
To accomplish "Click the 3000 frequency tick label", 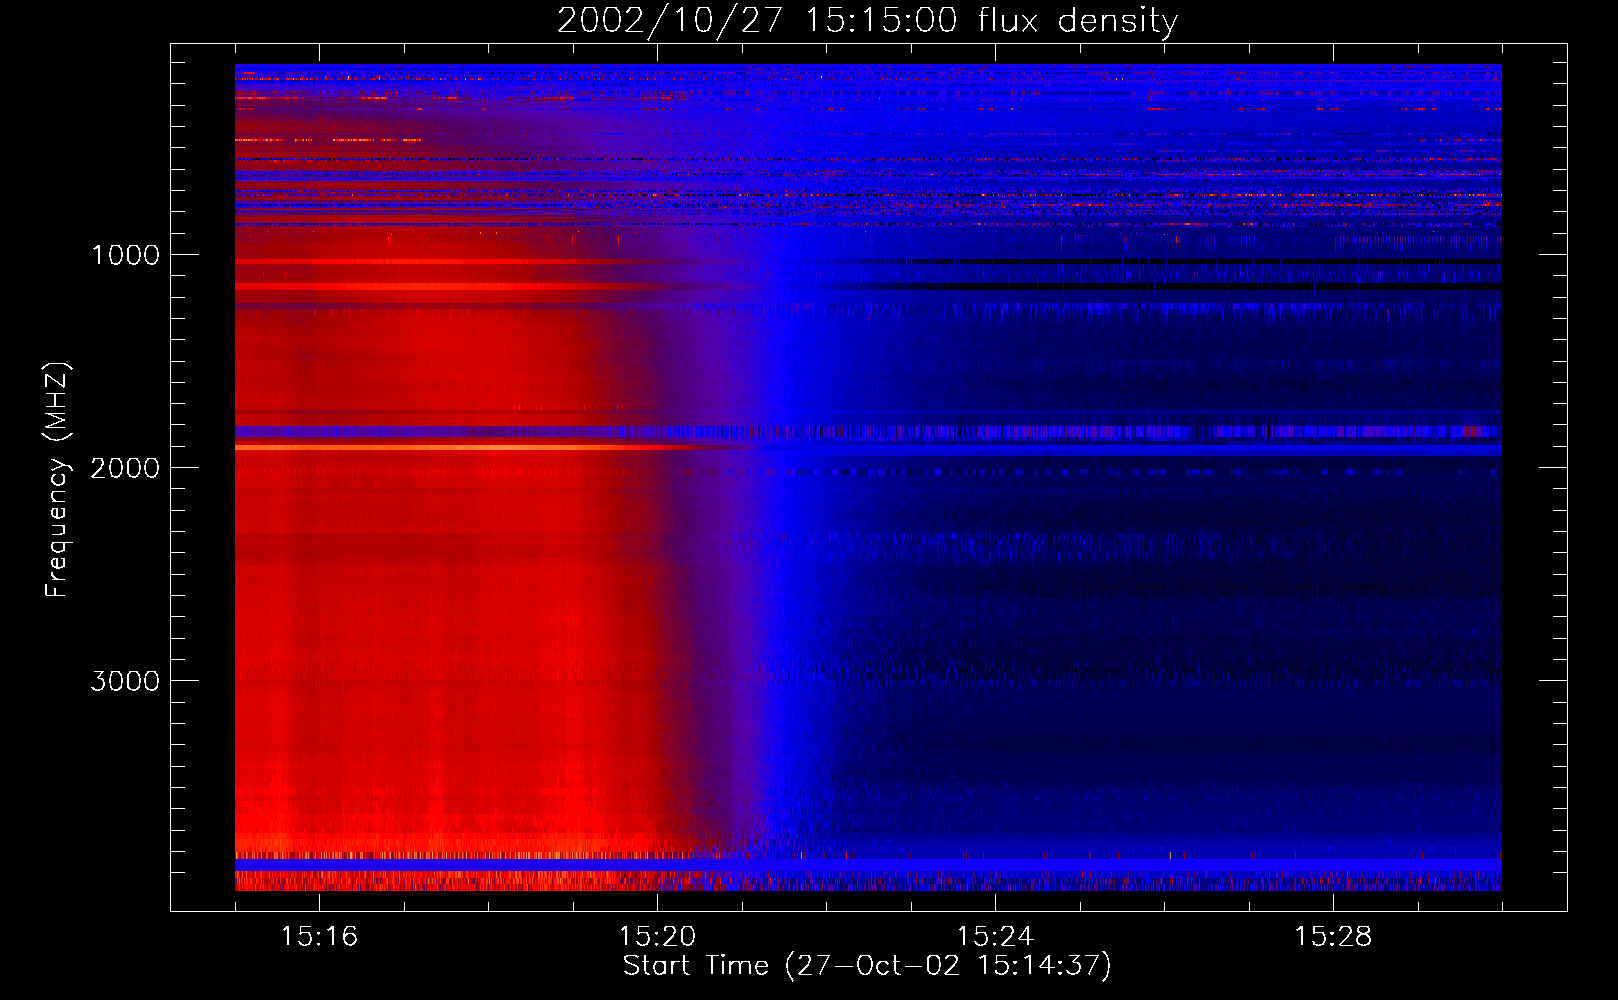I will [x=125, y=681].
